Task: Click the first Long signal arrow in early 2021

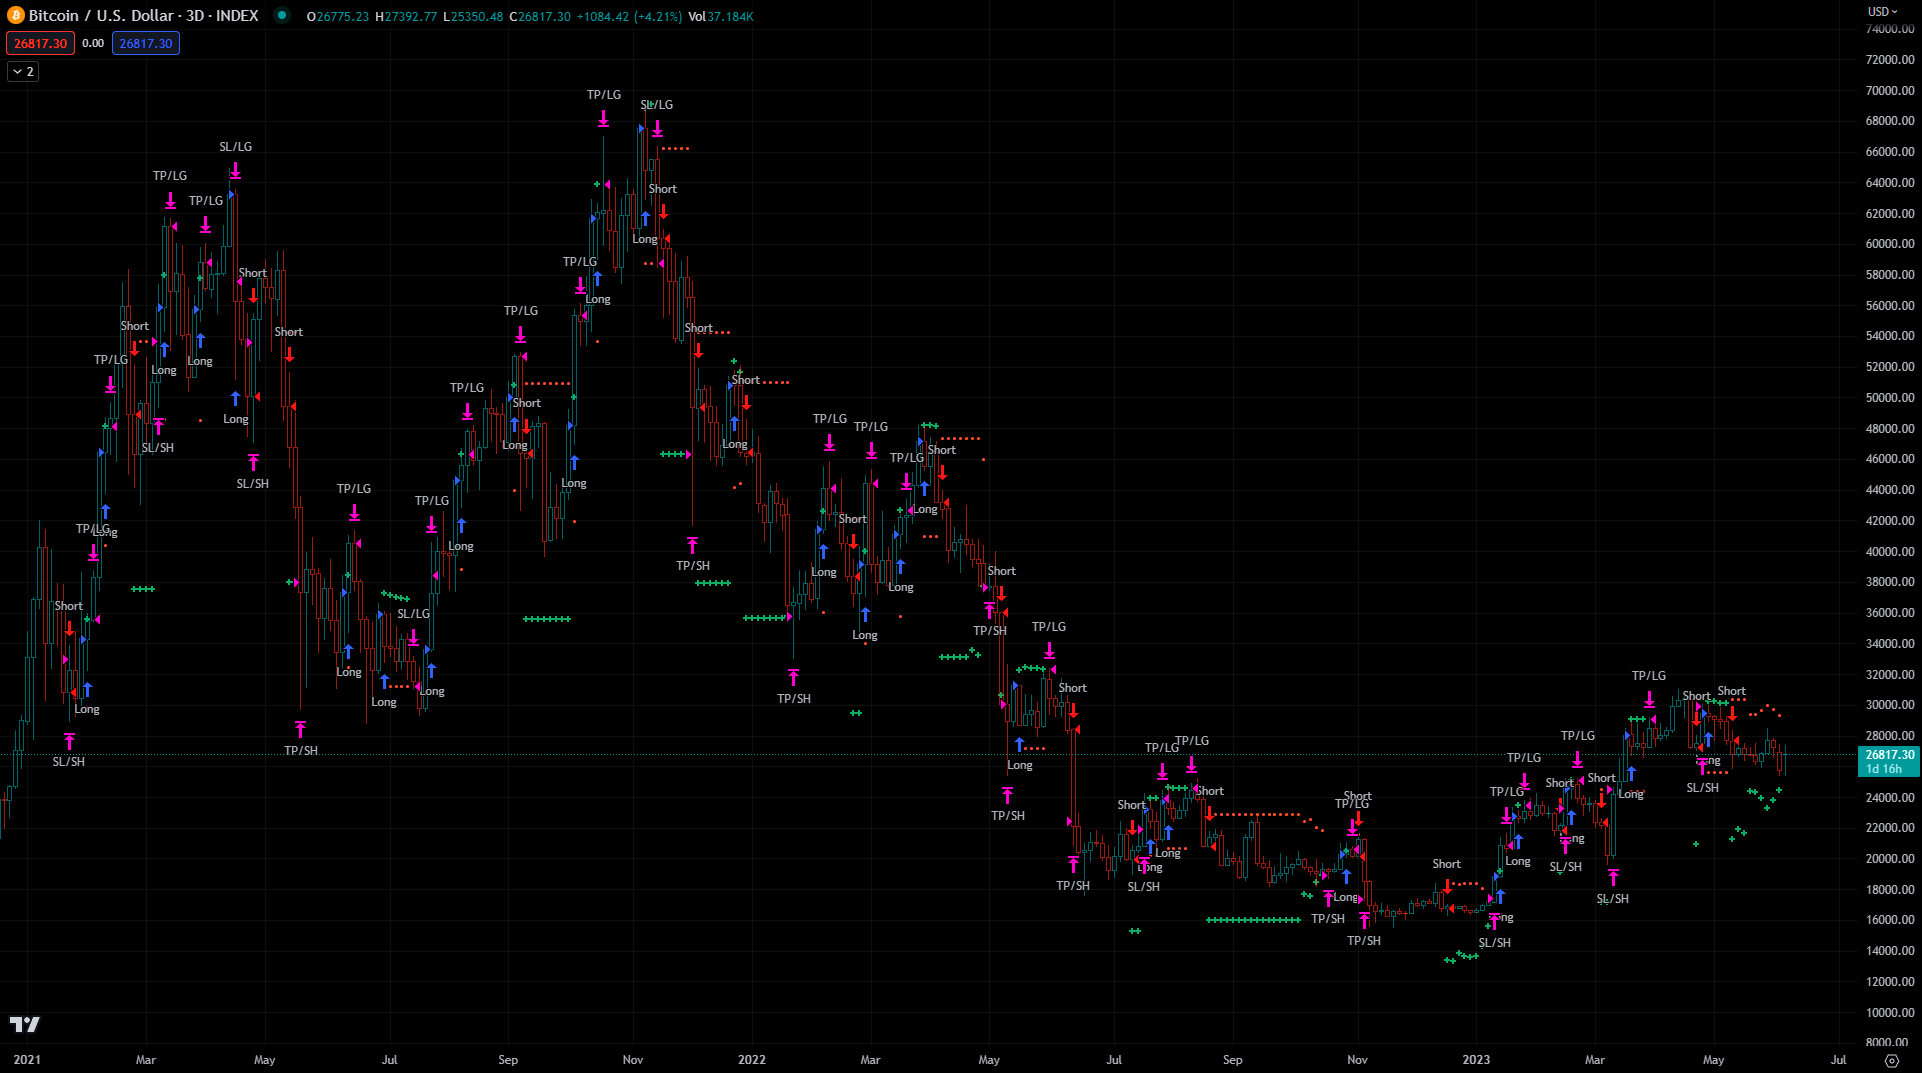Action: (x=87, y=690)
